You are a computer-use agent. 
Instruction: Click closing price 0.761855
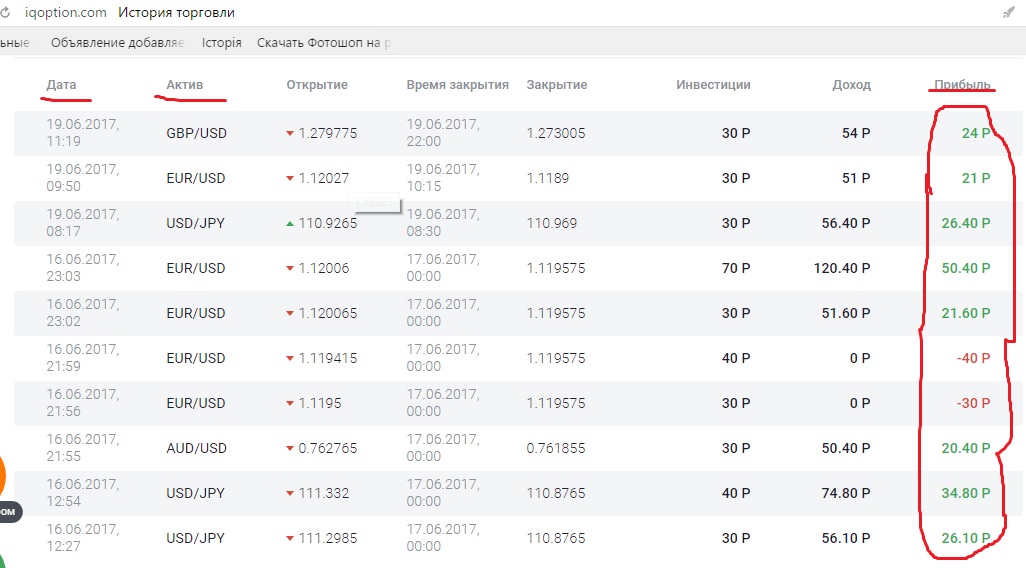click(556, 448)
